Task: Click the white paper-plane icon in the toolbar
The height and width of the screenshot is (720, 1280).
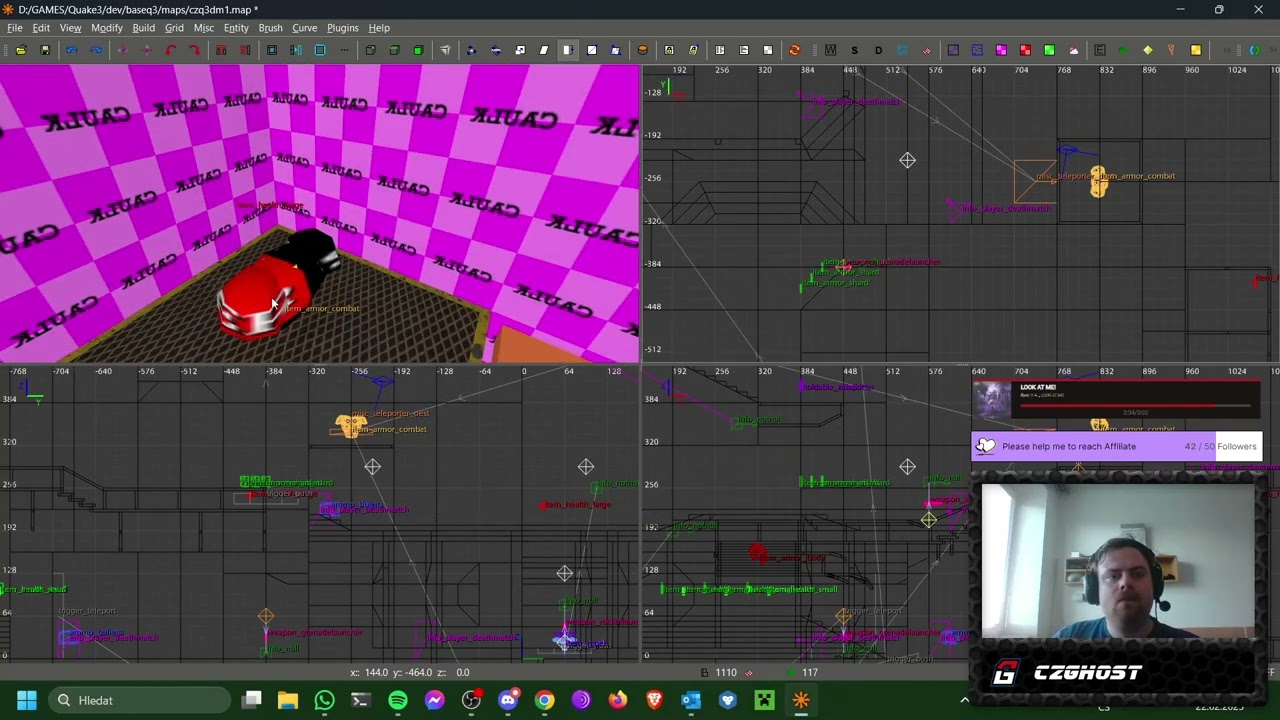Action: point(446,50)
